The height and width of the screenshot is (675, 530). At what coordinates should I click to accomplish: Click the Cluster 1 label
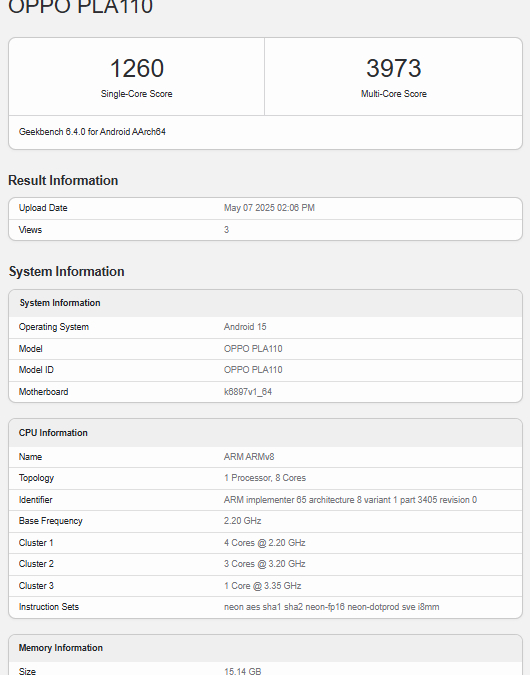click(x=36, y=543)
